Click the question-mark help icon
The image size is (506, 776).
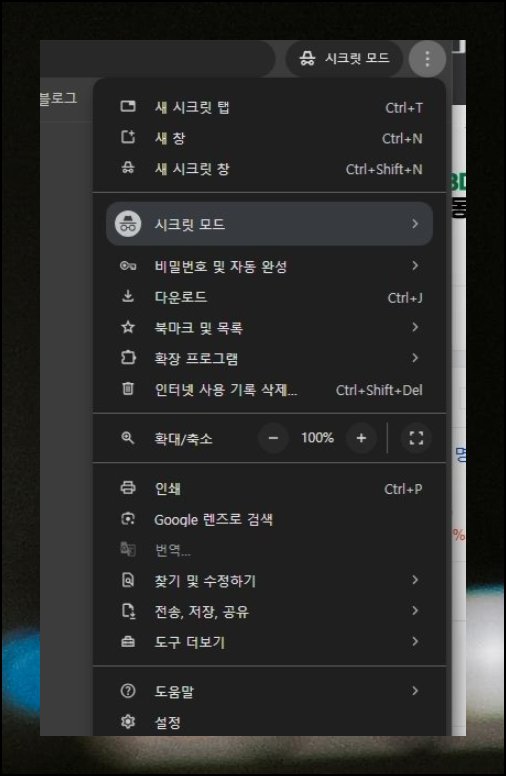(128, 690)
